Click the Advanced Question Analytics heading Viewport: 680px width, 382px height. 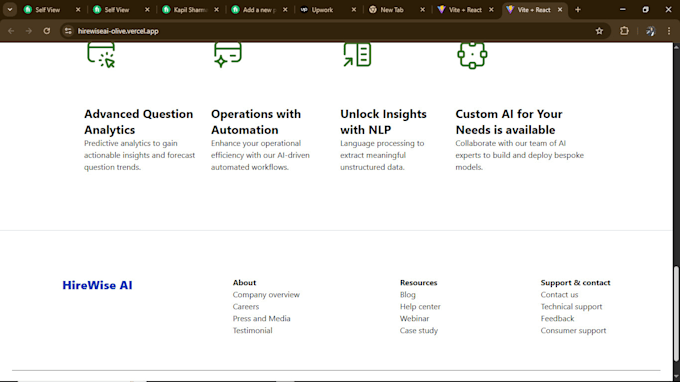[x=138, y=122]
